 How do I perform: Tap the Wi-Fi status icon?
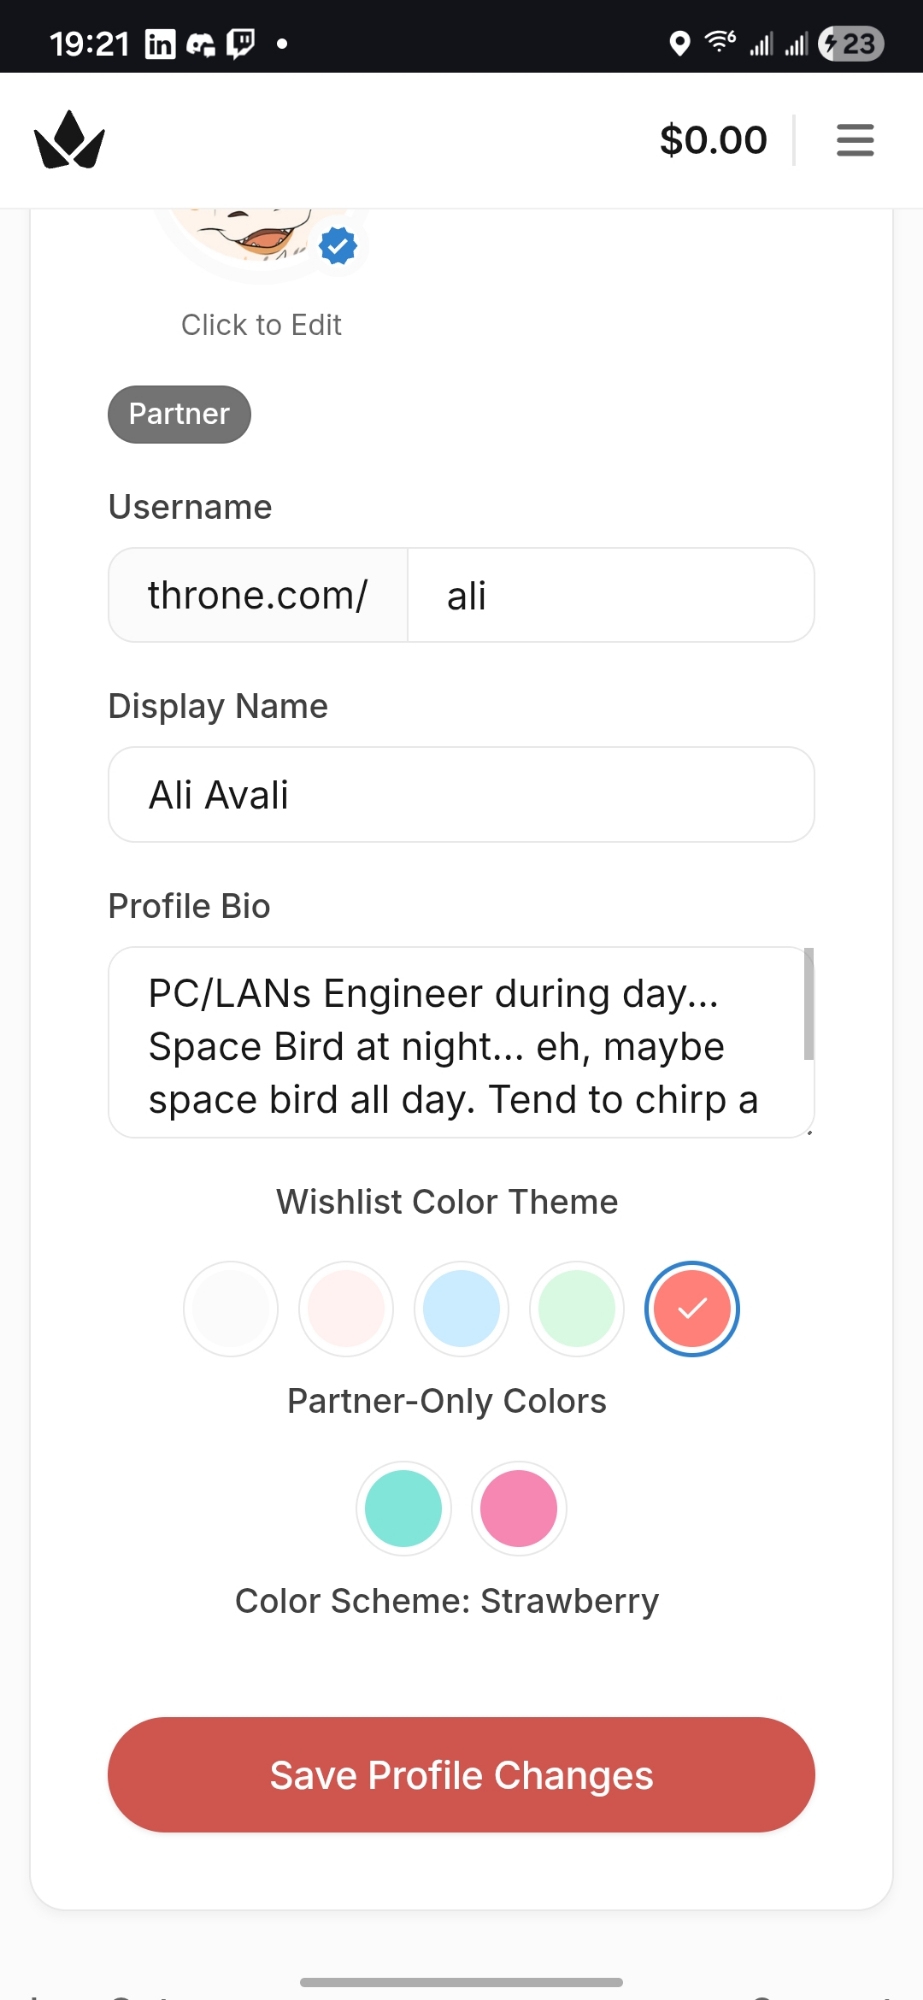coord(720,42)
